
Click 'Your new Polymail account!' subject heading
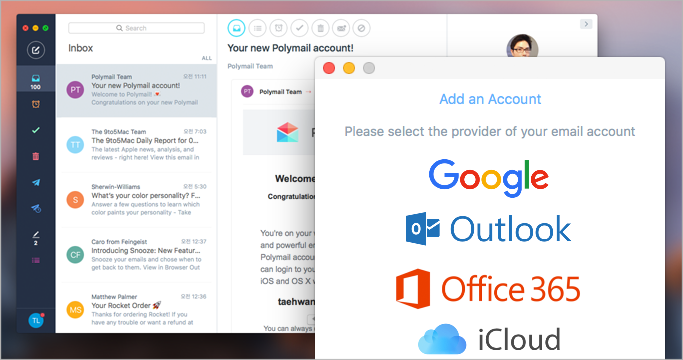click(291, 48)
